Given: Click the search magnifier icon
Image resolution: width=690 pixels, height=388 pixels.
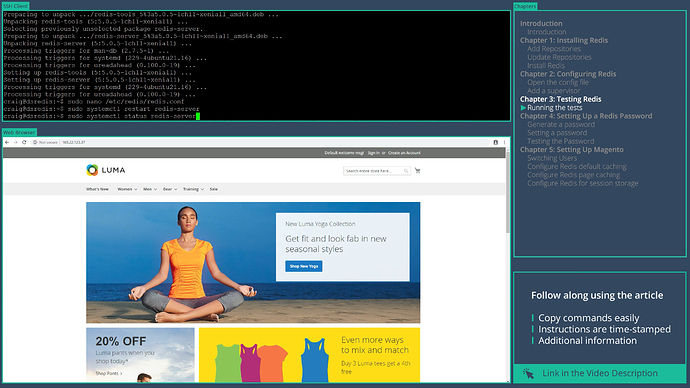Looking at the screenshot, I should coord(406,171).
